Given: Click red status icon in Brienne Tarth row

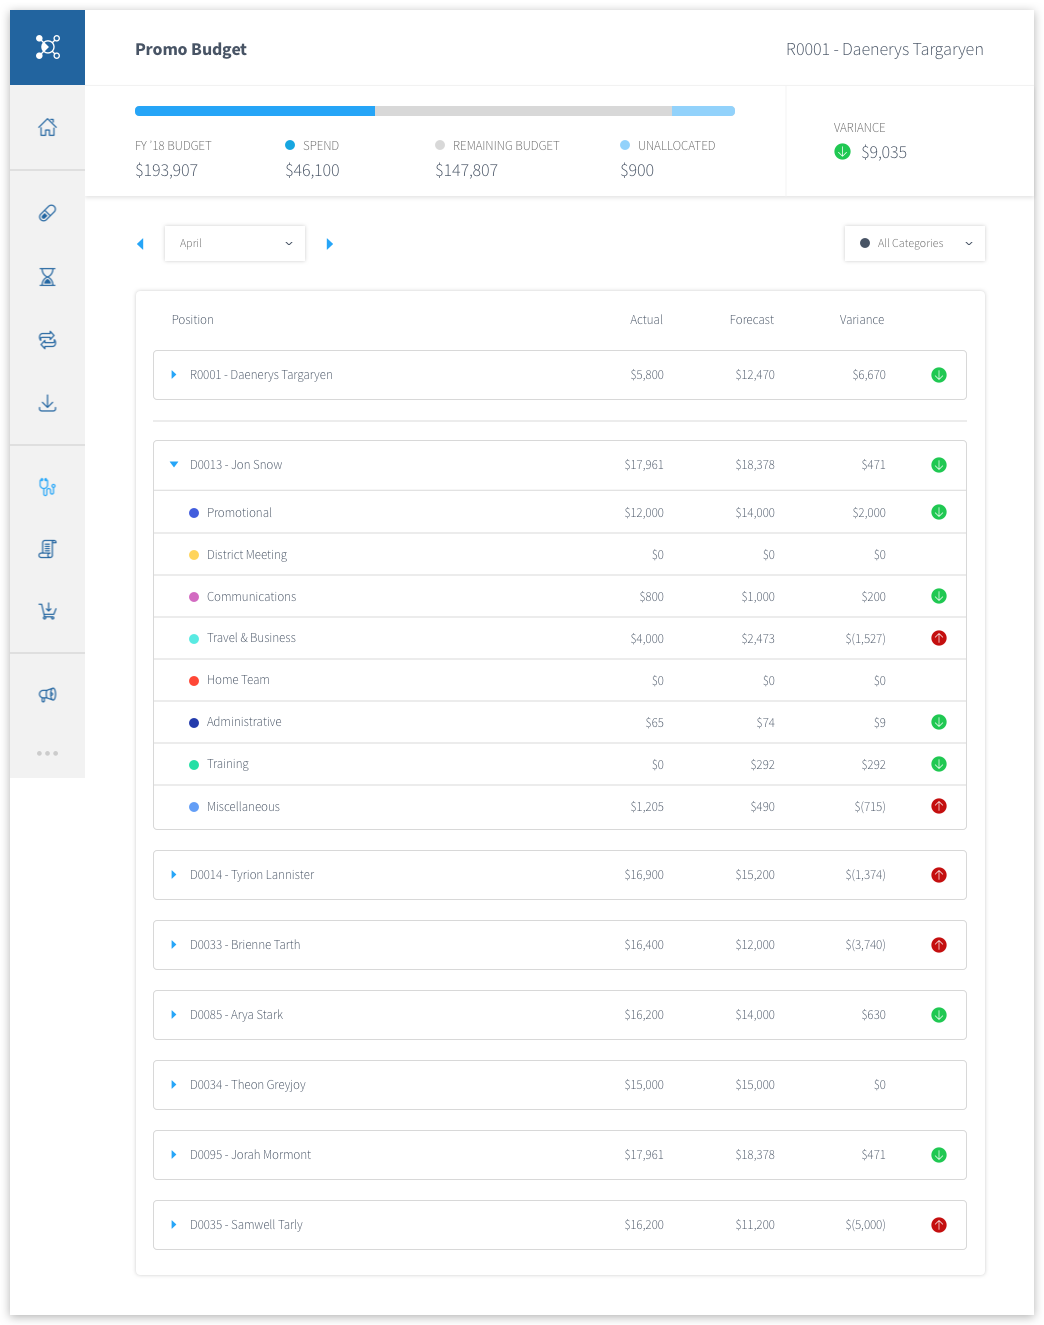Looking at the screenshot, I should coord(939,945).
